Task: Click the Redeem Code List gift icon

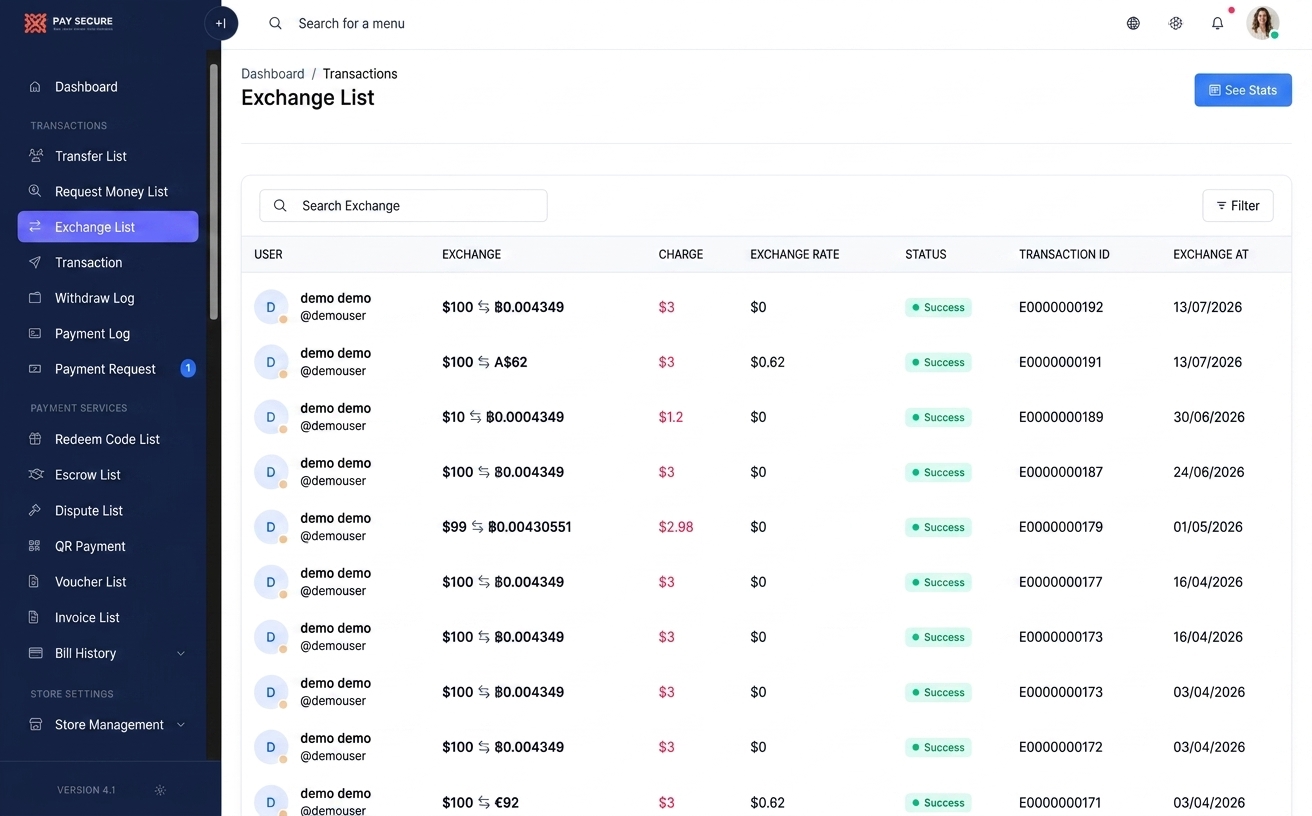Action: pyautogui.click(x=35, y=439)
